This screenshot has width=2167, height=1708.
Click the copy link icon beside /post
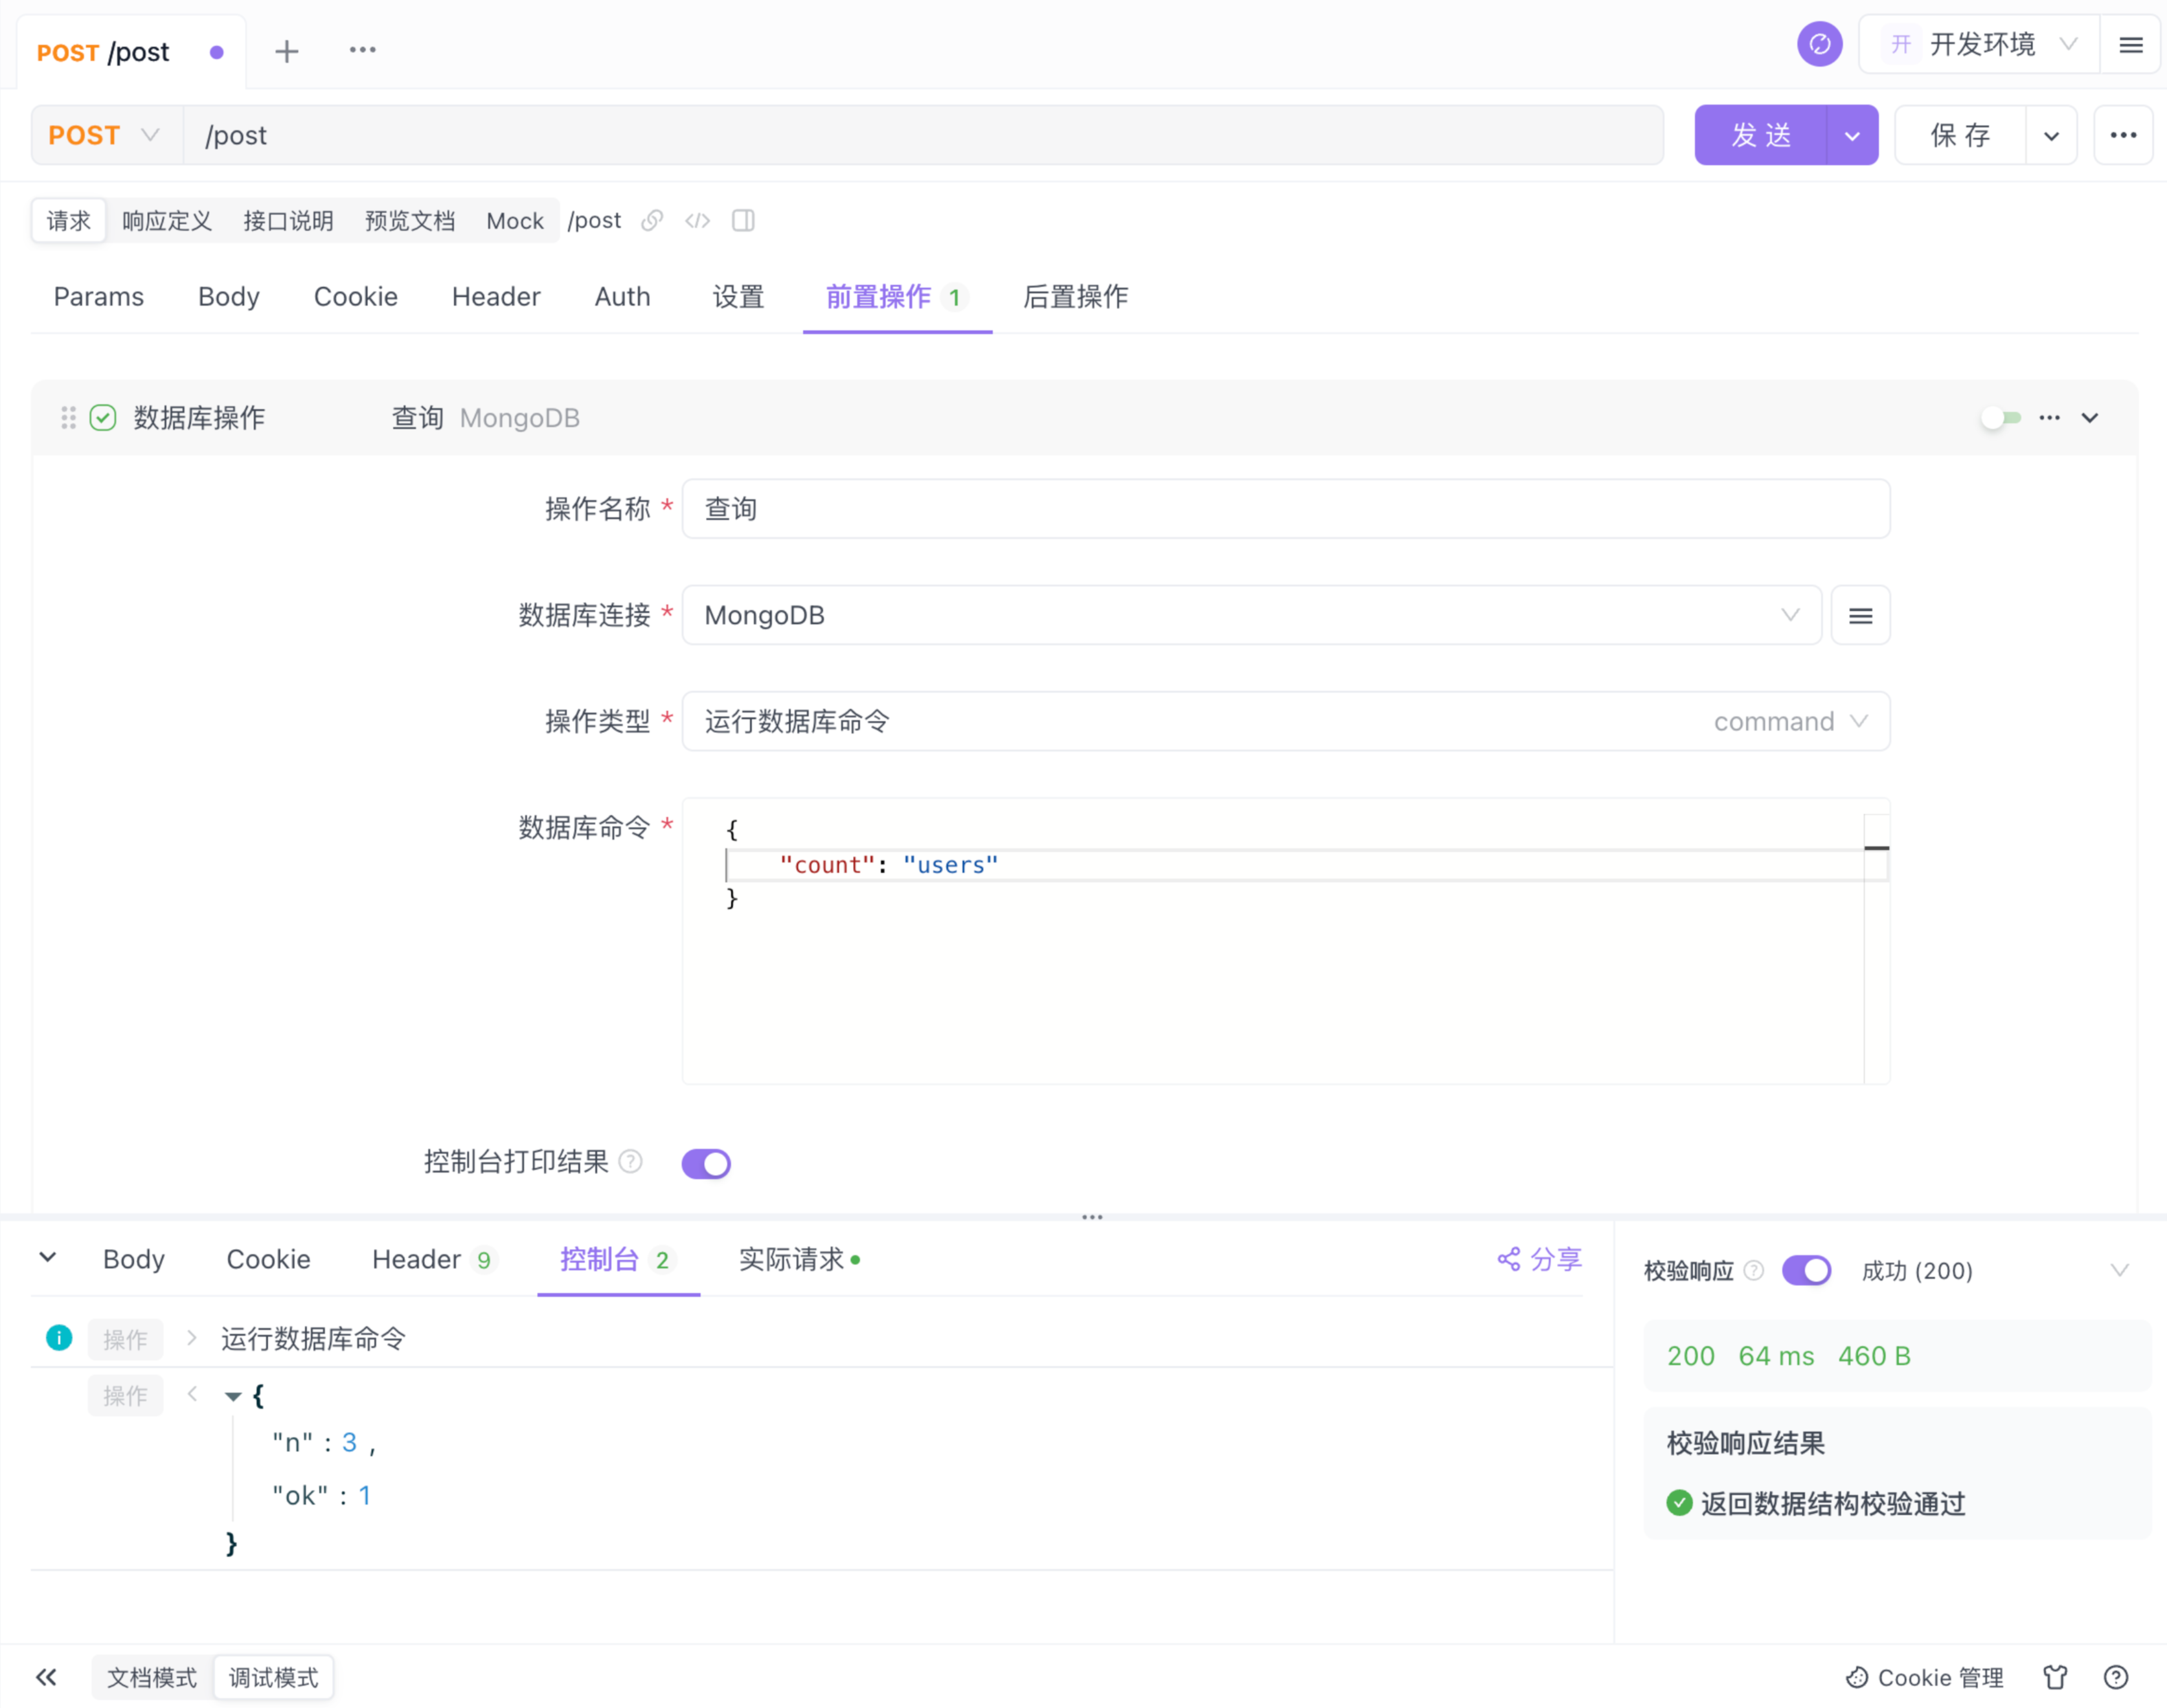pyautogui.click(x=652, y=220)
